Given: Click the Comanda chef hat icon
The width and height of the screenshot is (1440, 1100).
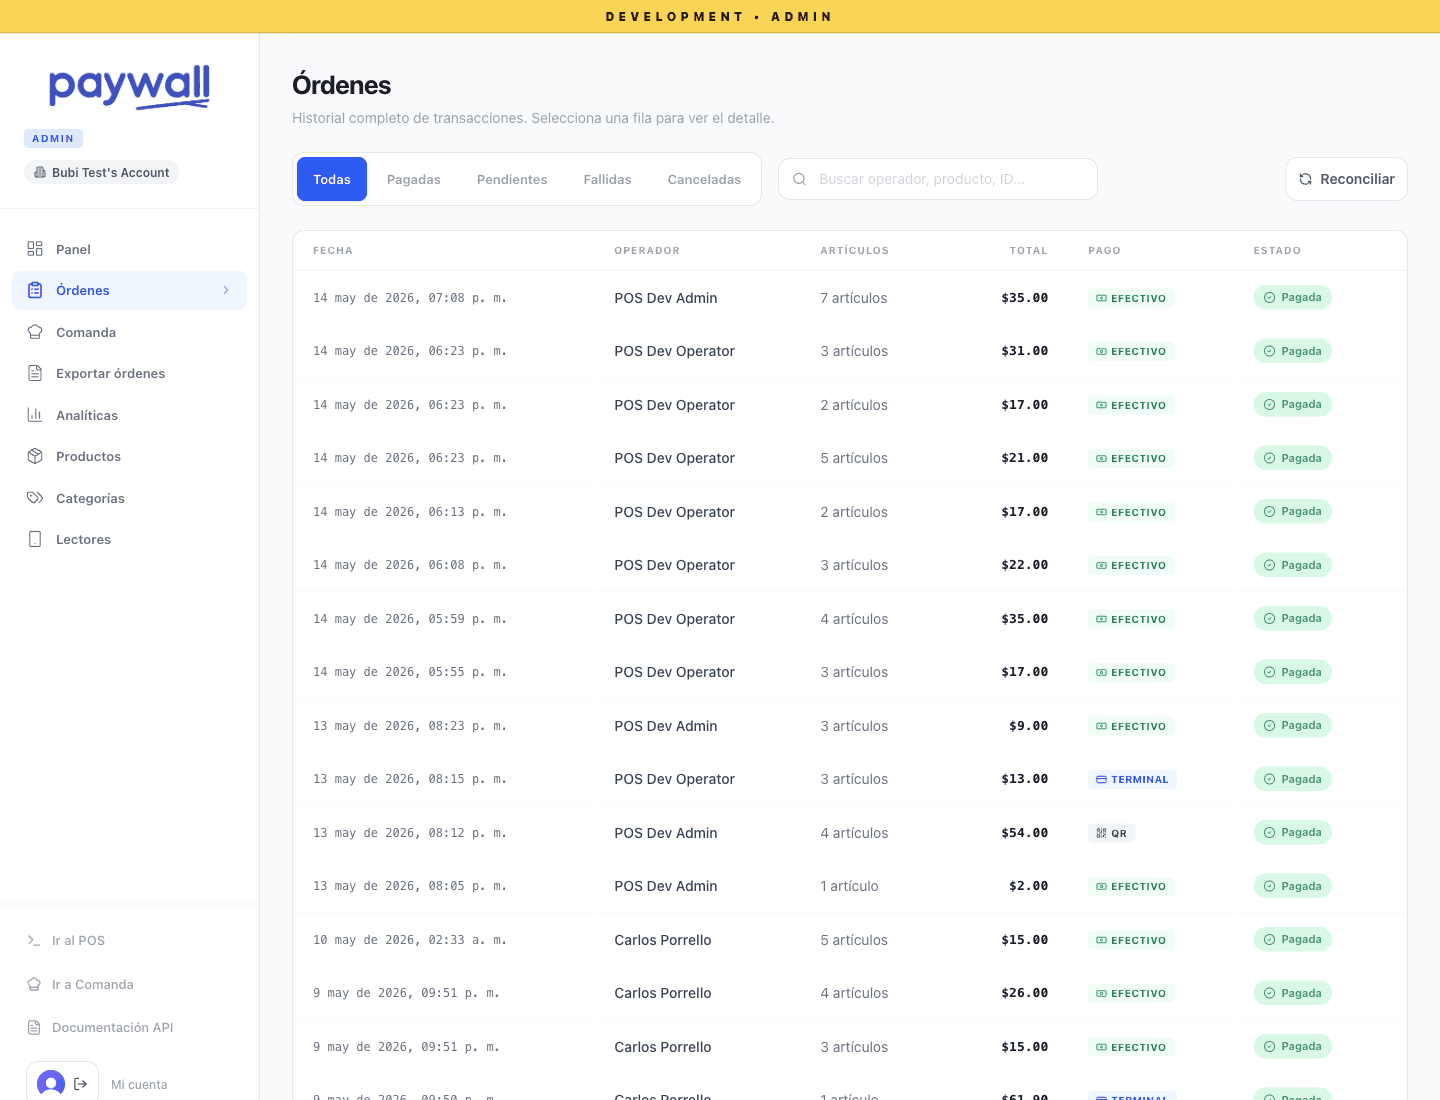Looking at the screenshot, I should [35, 332].
